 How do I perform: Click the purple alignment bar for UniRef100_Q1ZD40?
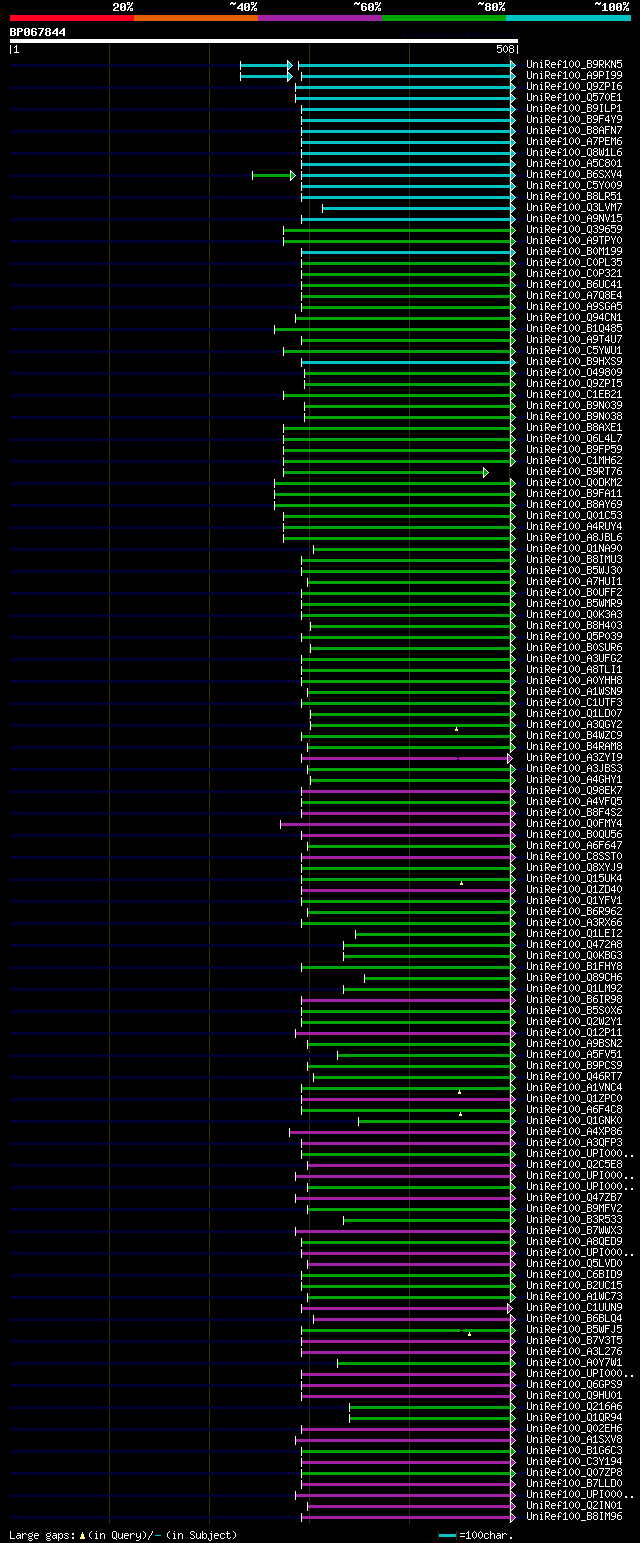(408, 890)
